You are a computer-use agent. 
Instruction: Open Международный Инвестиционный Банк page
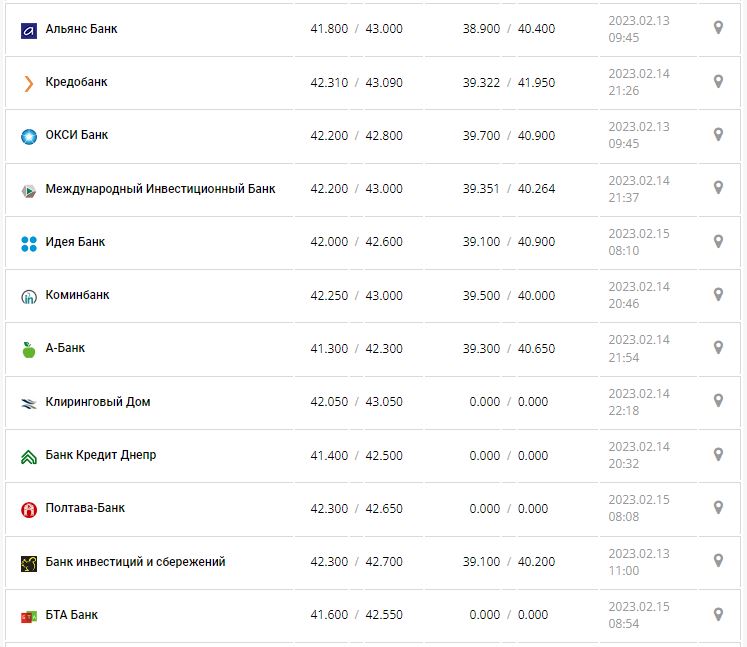pos(160,188)
